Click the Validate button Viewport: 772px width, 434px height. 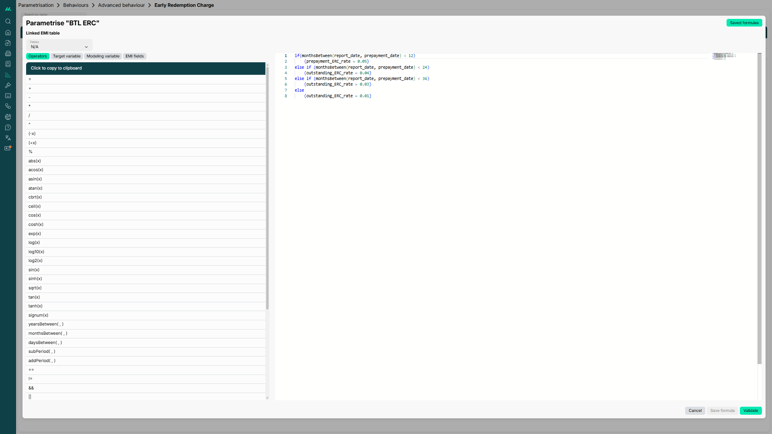click(750, 410)
